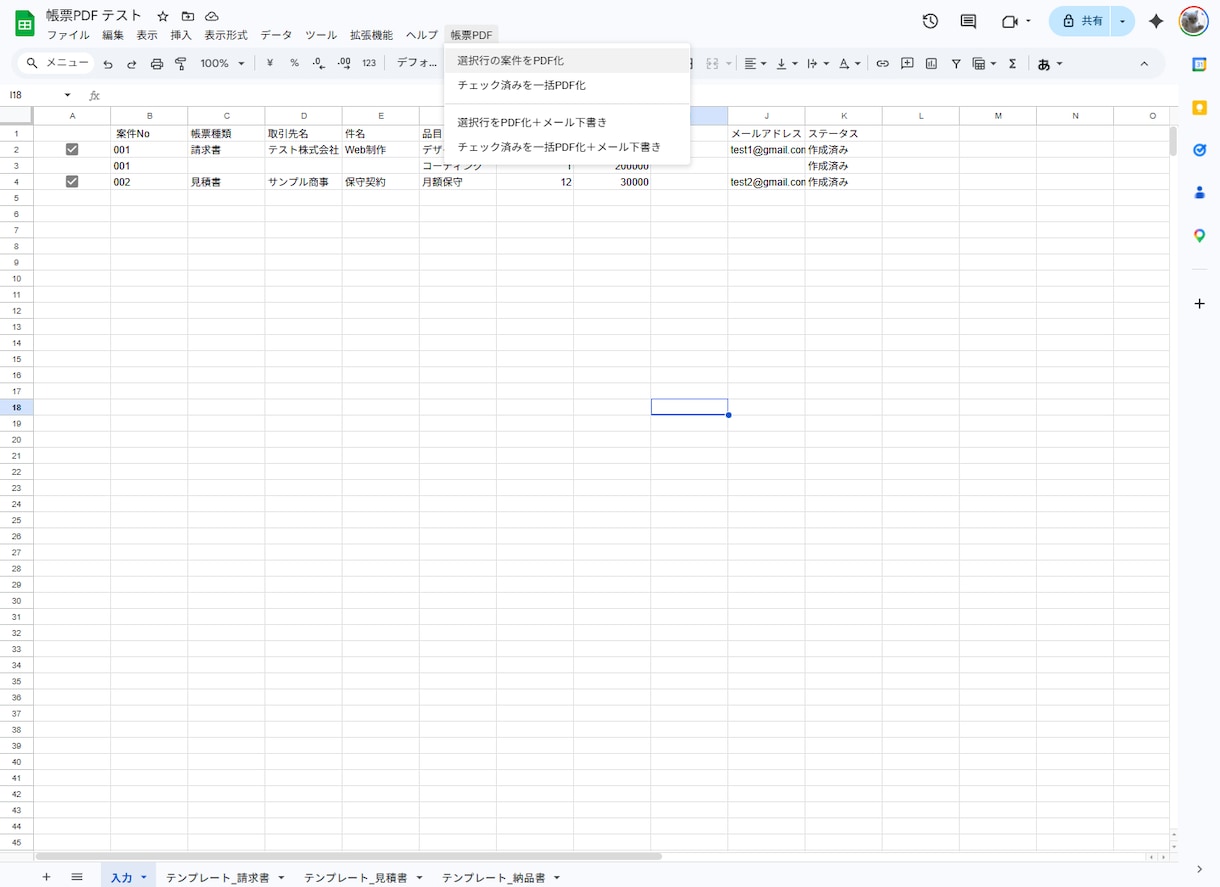Show the all sheets list

[77, 876]
